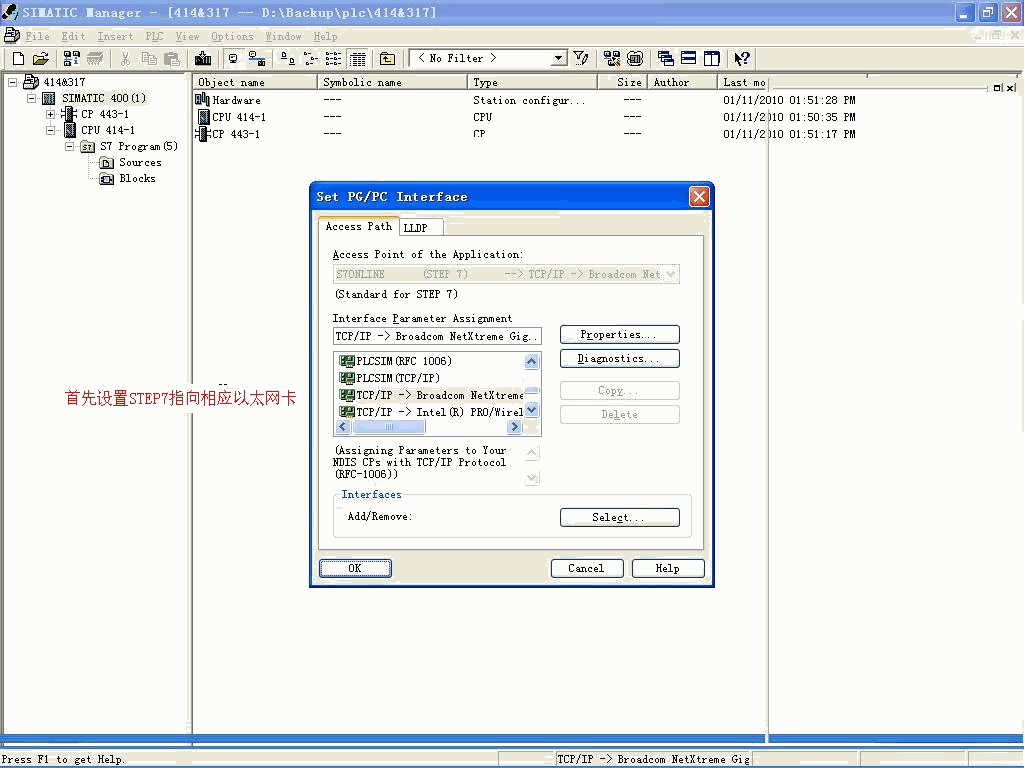
Task: Click the S7 Memory Card toolbar icon
Action: coord(95,59)
